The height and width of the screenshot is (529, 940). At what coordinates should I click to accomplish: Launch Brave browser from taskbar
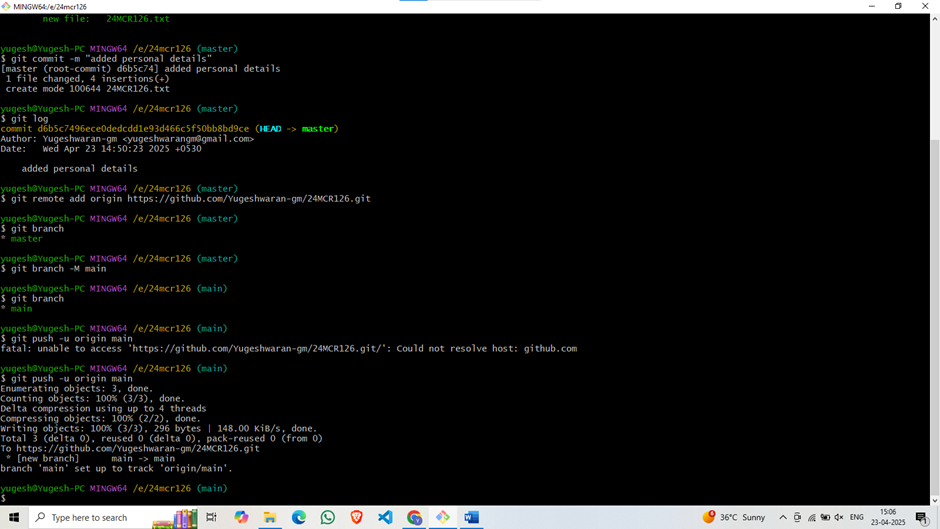pos(356,517)
